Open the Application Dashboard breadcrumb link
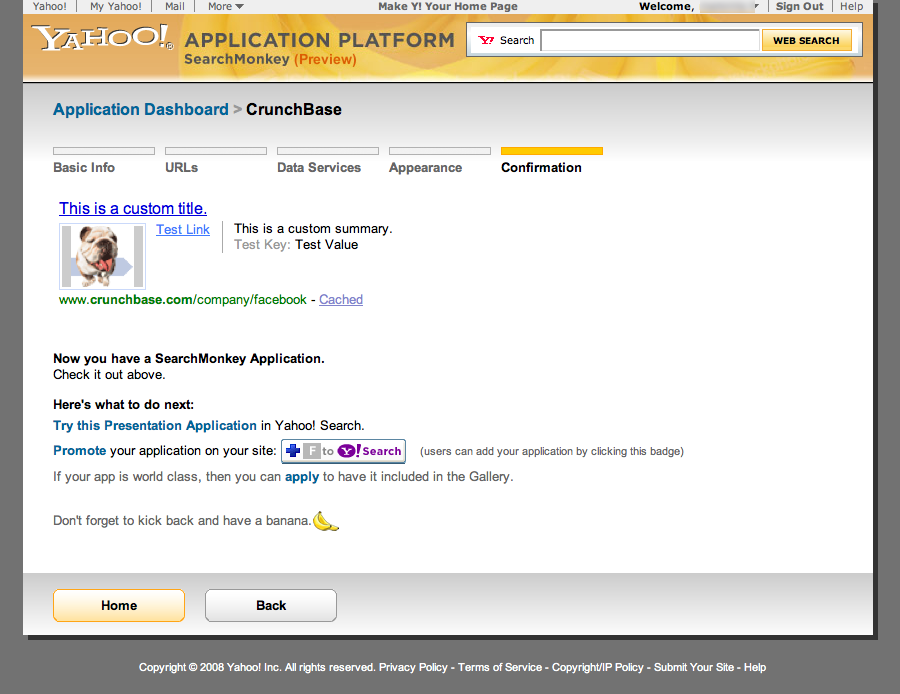The height and width of the screenshot is (694, 900). pyautogui.click(x=141, y=110)
